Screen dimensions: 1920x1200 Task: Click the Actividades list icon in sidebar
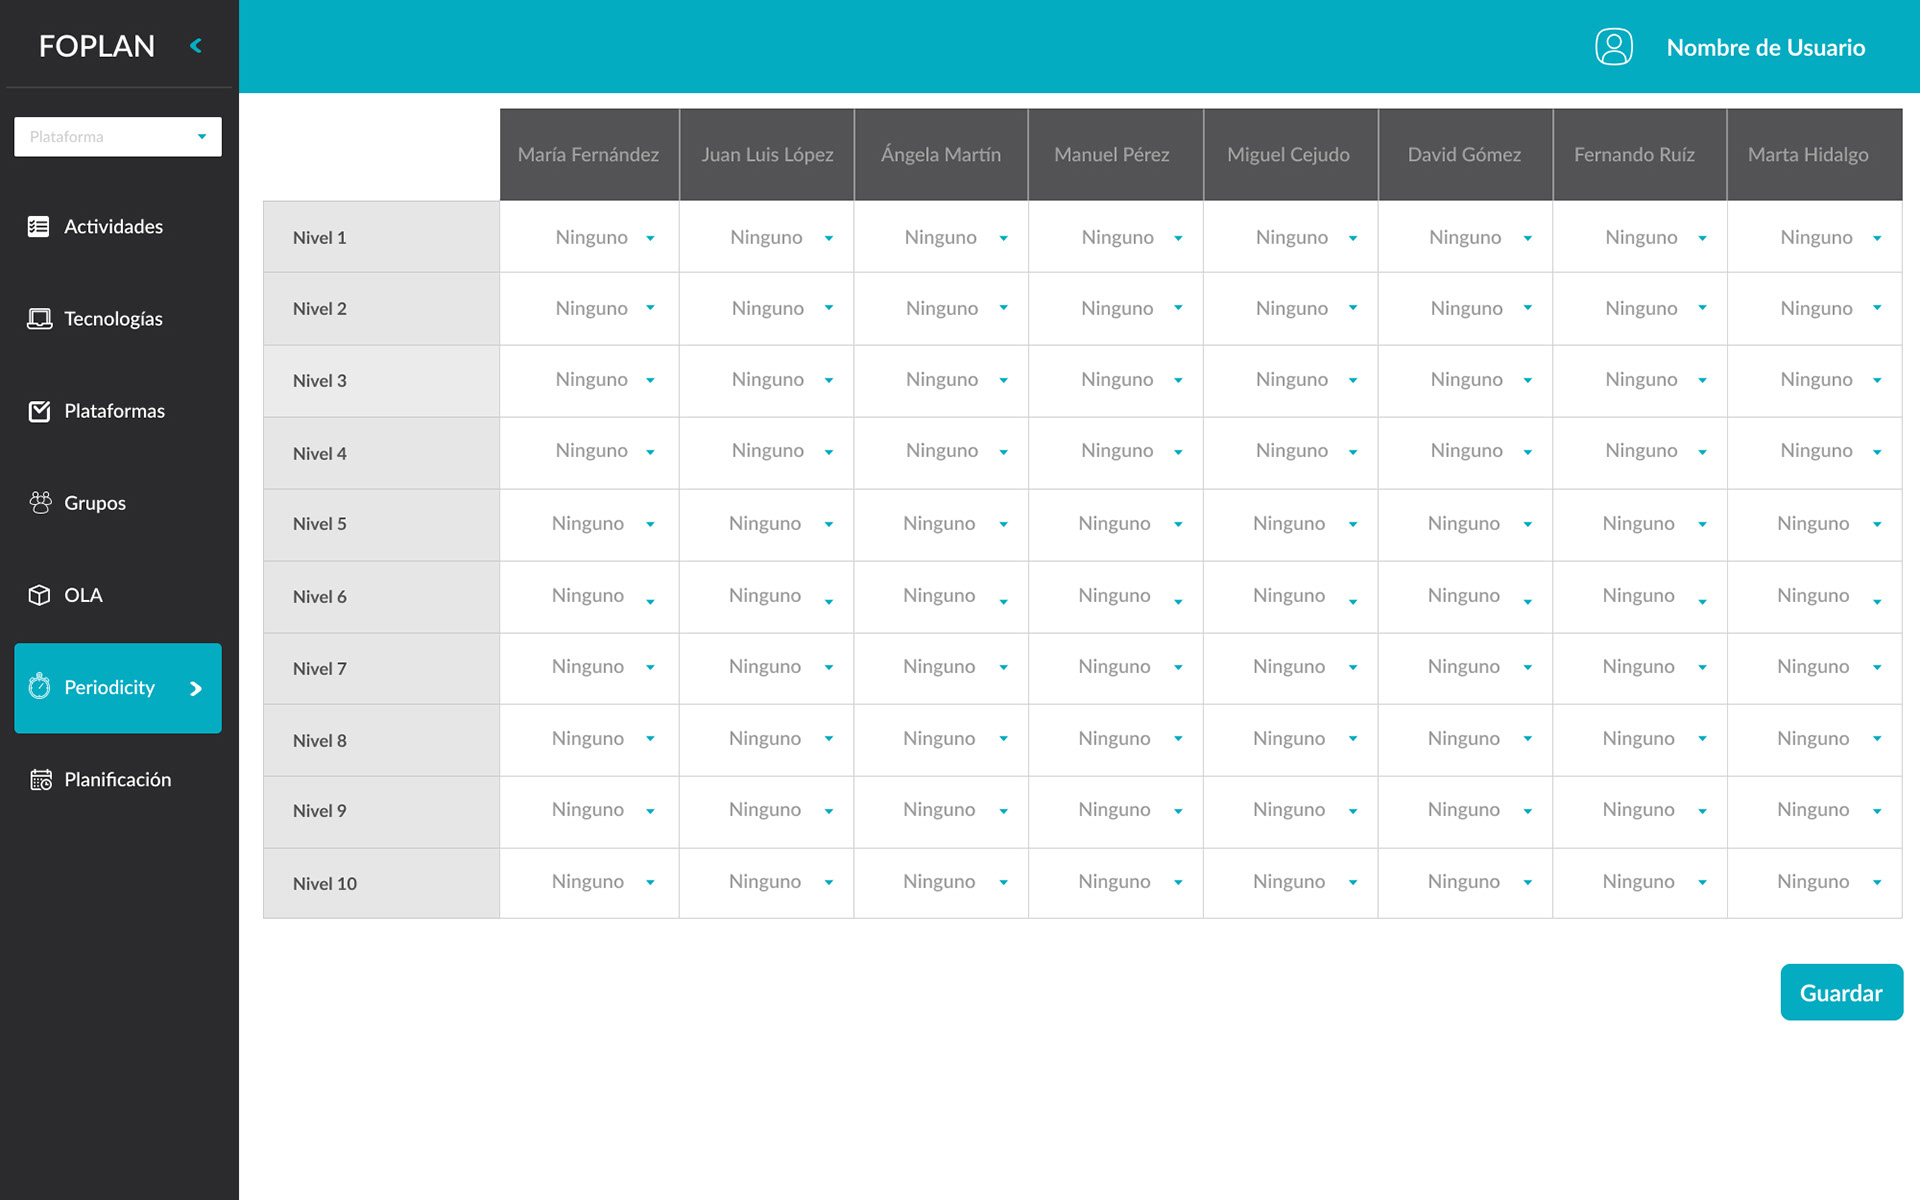[38, 227]
